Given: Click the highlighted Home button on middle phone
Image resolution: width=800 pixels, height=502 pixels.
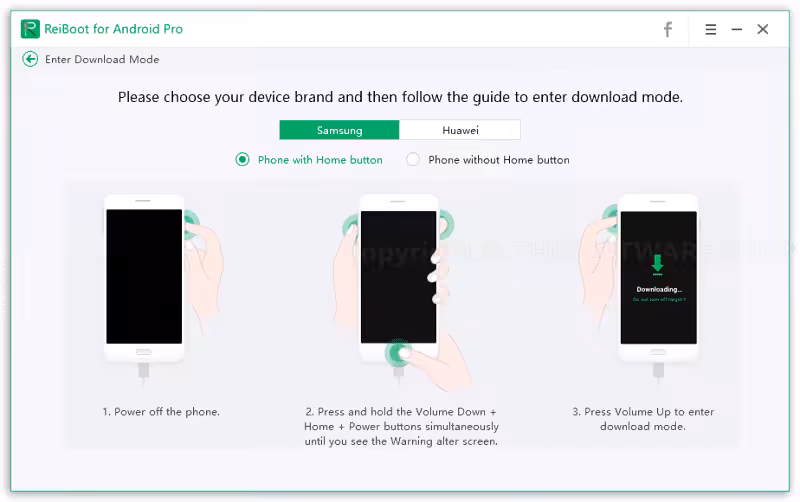Looking at the screenshot, I should [398, 353].
